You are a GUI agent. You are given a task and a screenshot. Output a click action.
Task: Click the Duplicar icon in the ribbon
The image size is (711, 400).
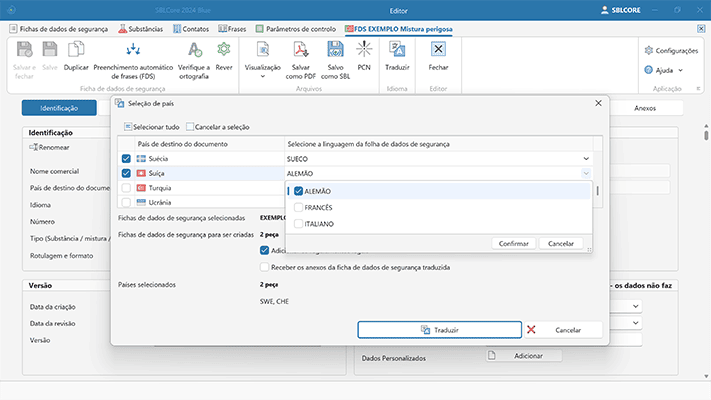point(76,49)
